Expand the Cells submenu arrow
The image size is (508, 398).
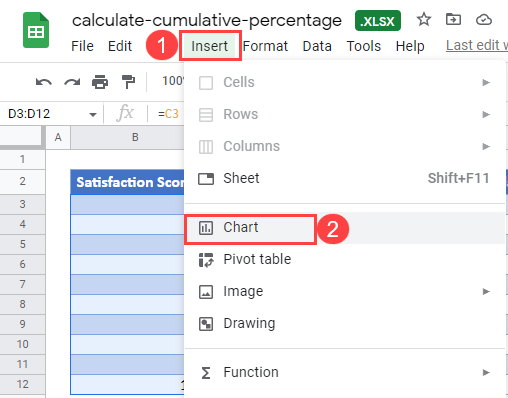click(486, 82)
